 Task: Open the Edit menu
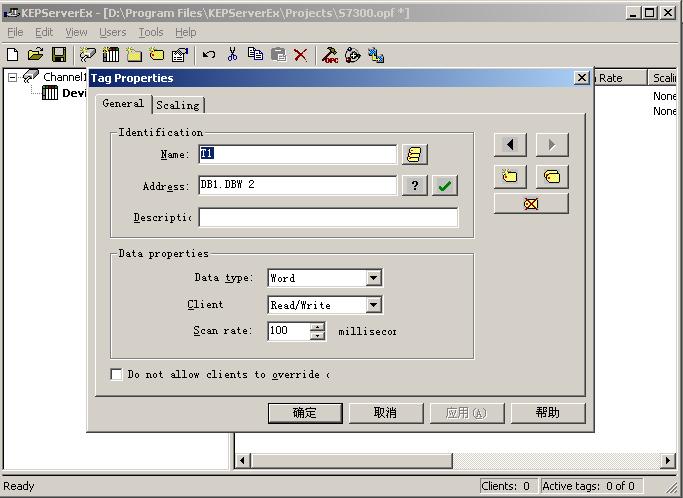(44, 32)
